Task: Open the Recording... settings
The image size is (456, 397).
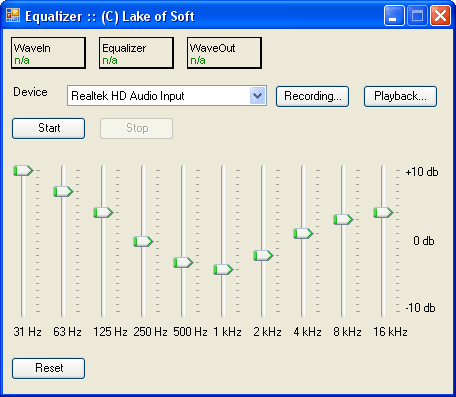Action: (312, 96)
